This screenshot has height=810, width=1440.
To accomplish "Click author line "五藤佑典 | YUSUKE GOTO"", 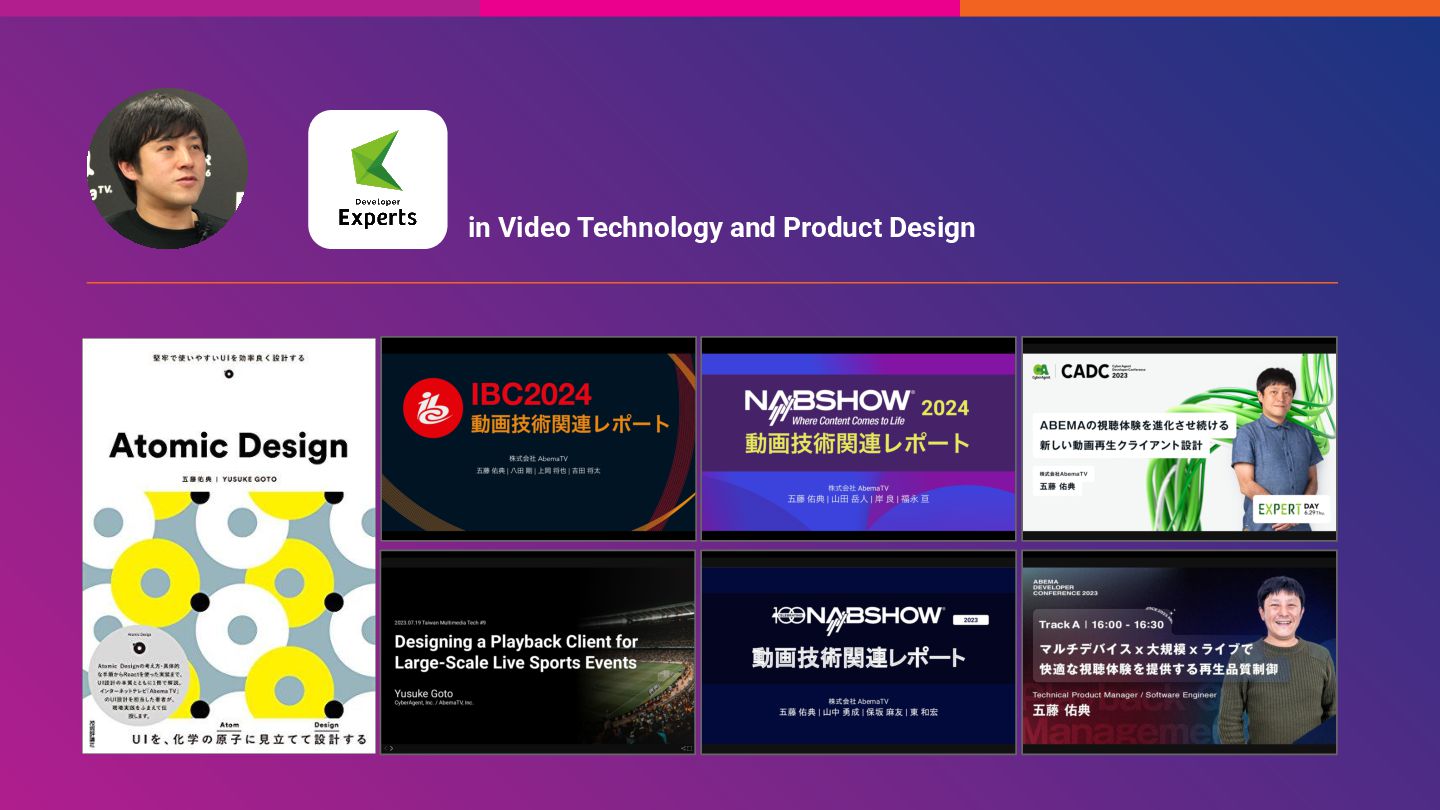I will pyautogui.click(x=229, y=479).
